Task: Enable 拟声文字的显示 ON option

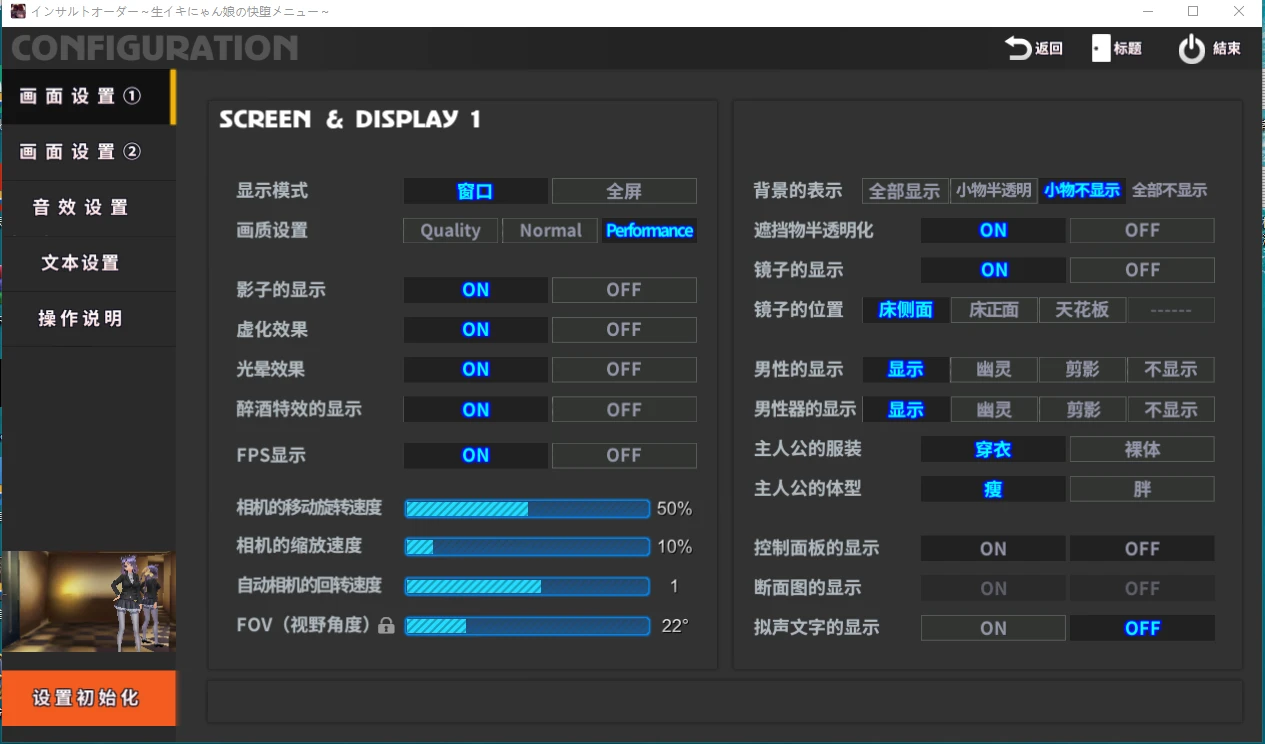Action: (992, 627)
